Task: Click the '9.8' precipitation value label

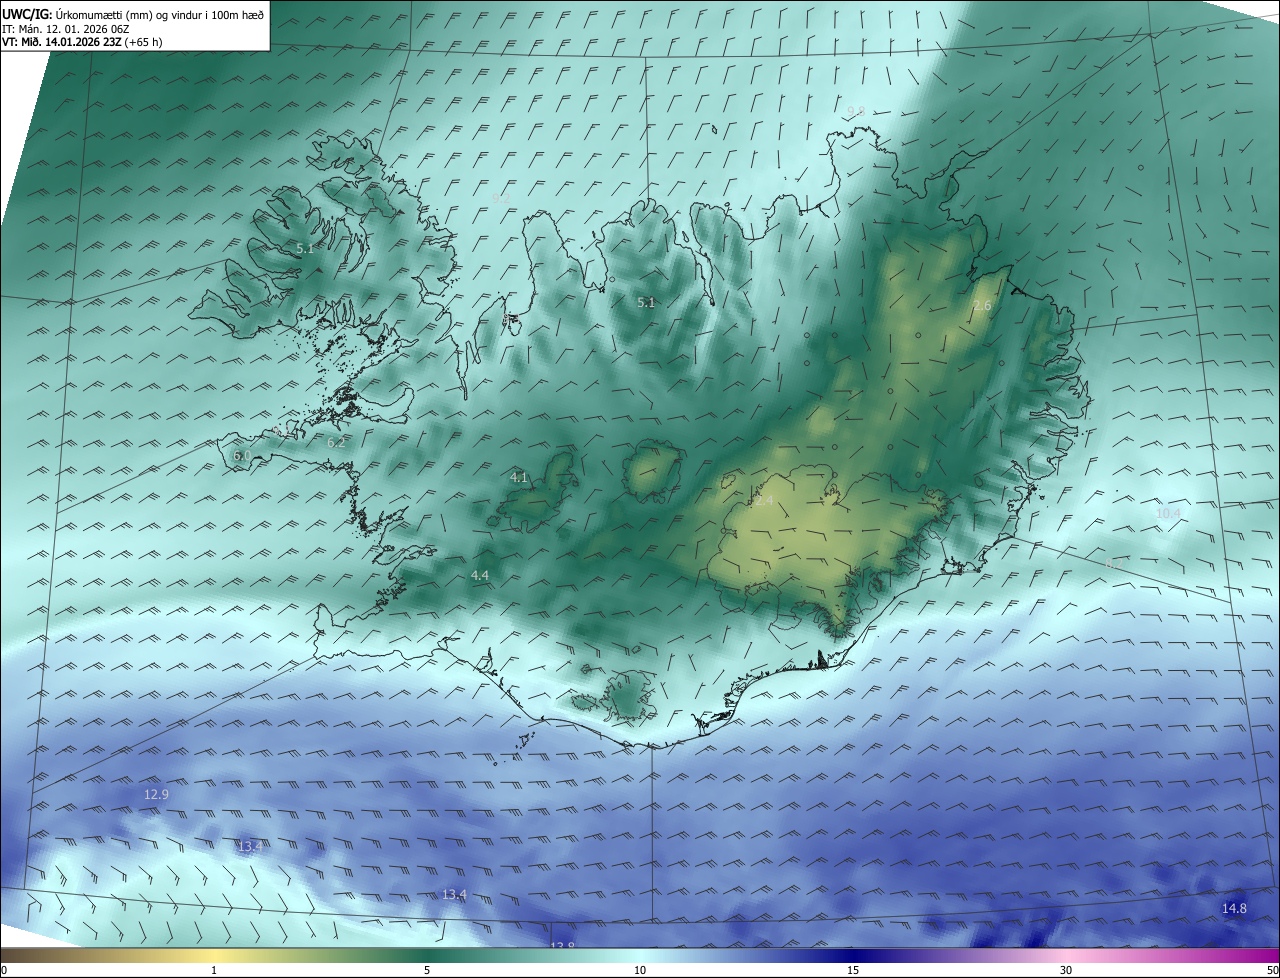Action: point(855,111)
